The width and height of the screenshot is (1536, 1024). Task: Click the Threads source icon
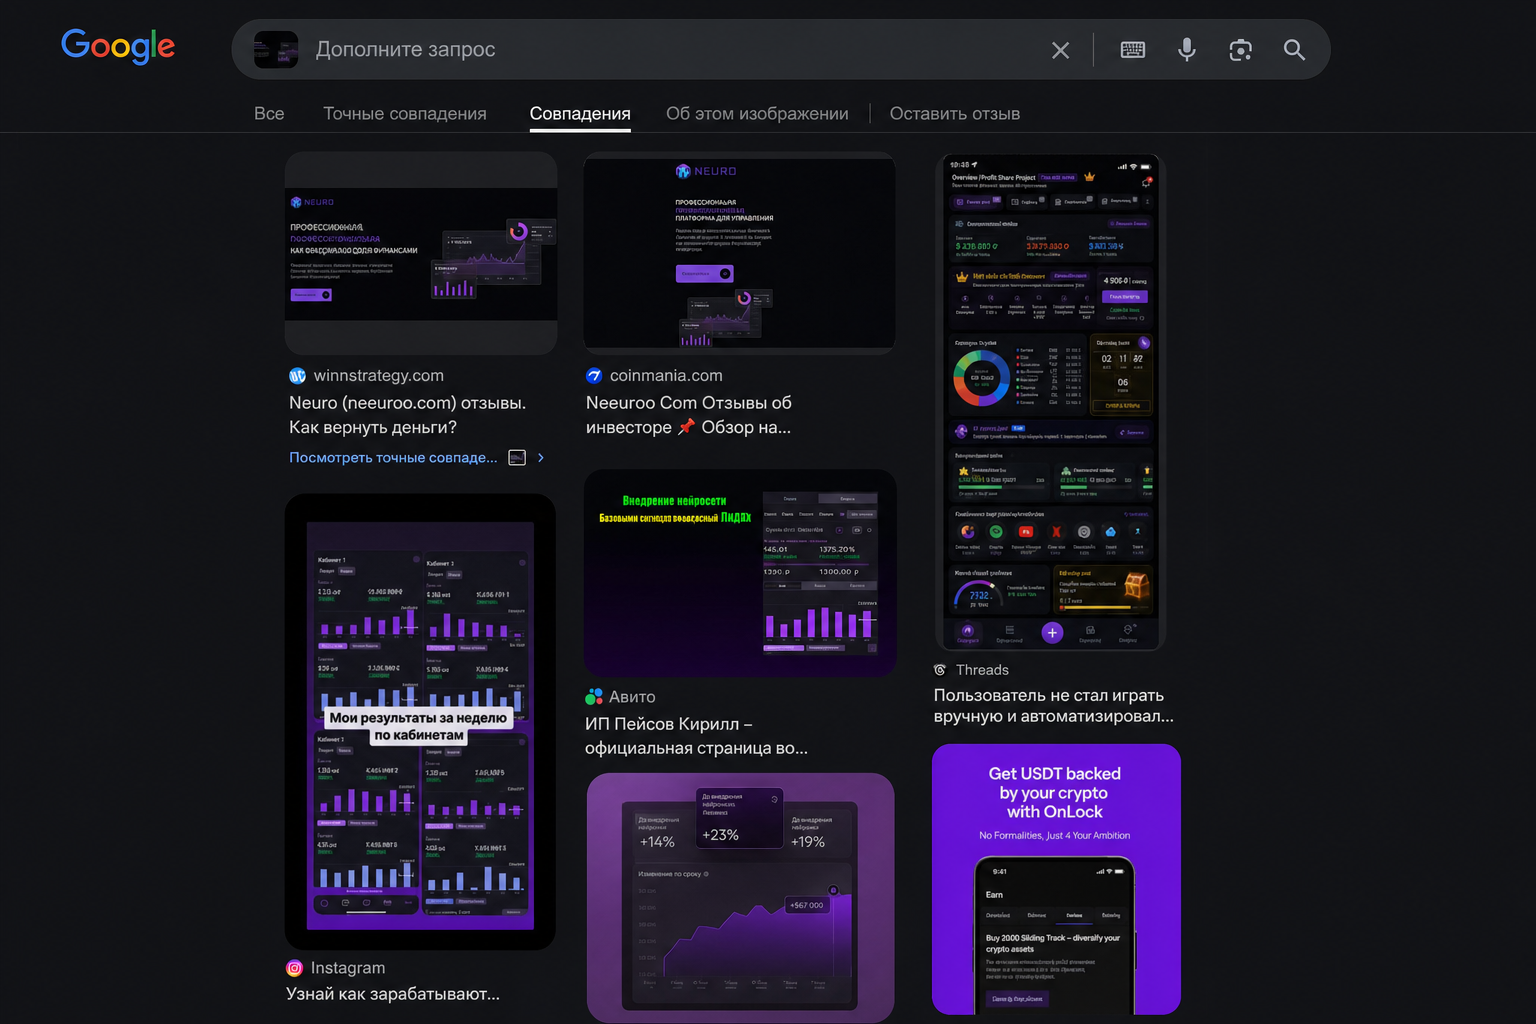pyautogui.click(x=940, y=670)
